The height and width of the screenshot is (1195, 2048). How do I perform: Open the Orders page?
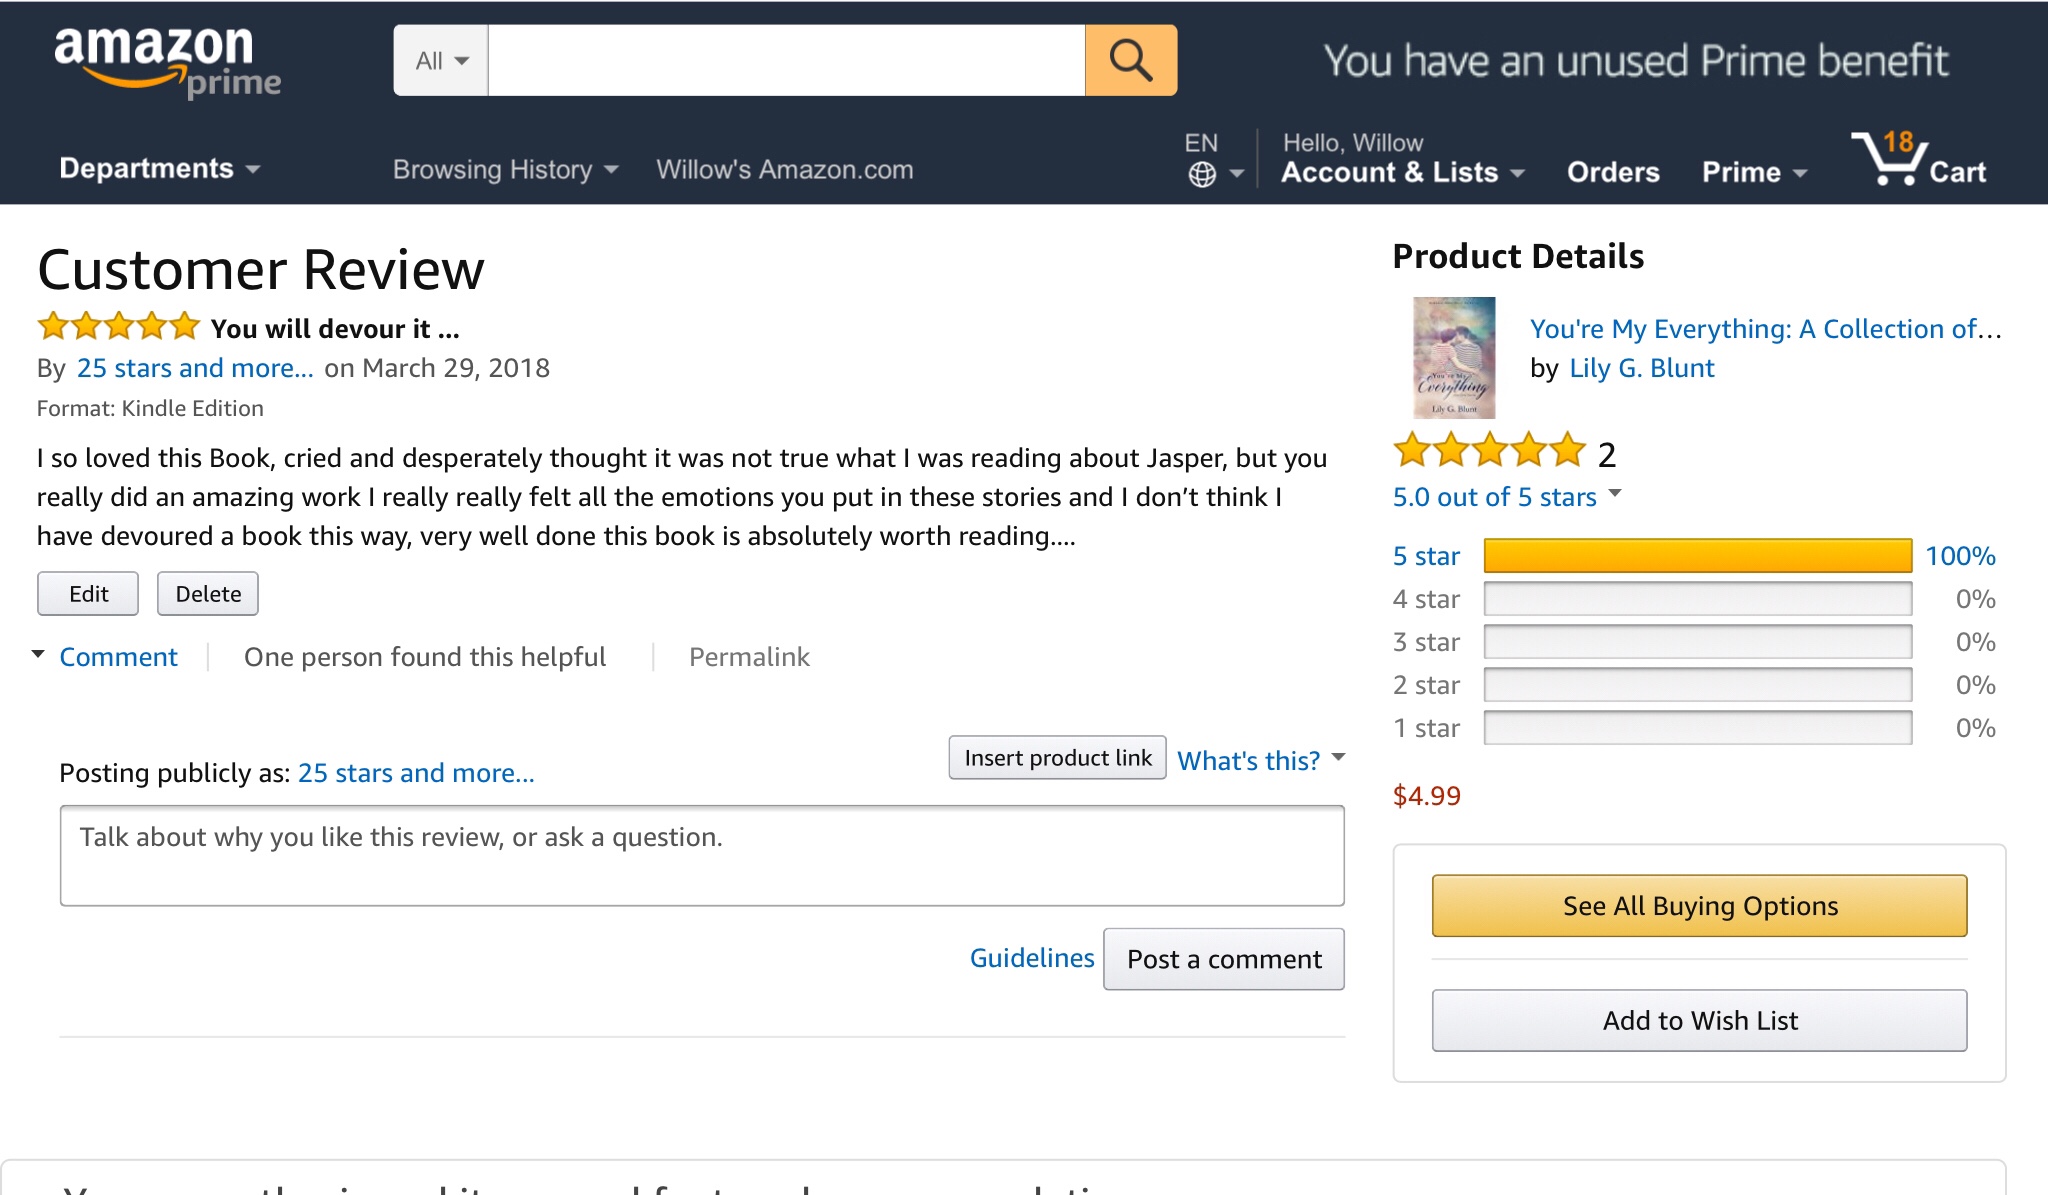(1612, 172)
